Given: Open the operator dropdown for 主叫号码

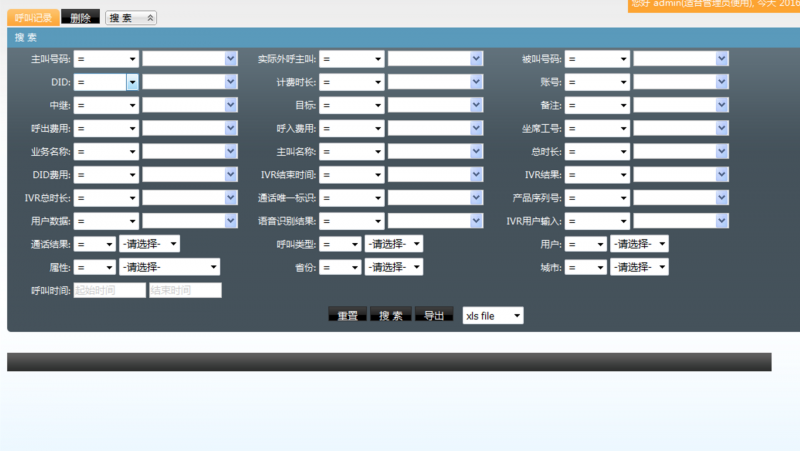Looking at the screenshot, I should point(105,59).
